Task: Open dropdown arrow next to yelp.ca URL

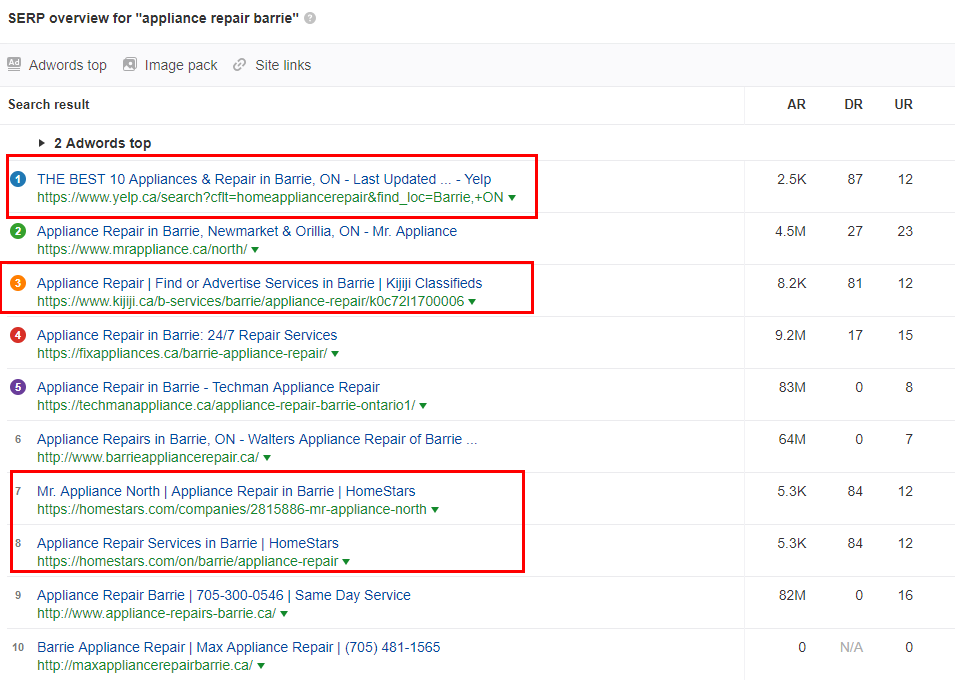Action: click(512, 198)
